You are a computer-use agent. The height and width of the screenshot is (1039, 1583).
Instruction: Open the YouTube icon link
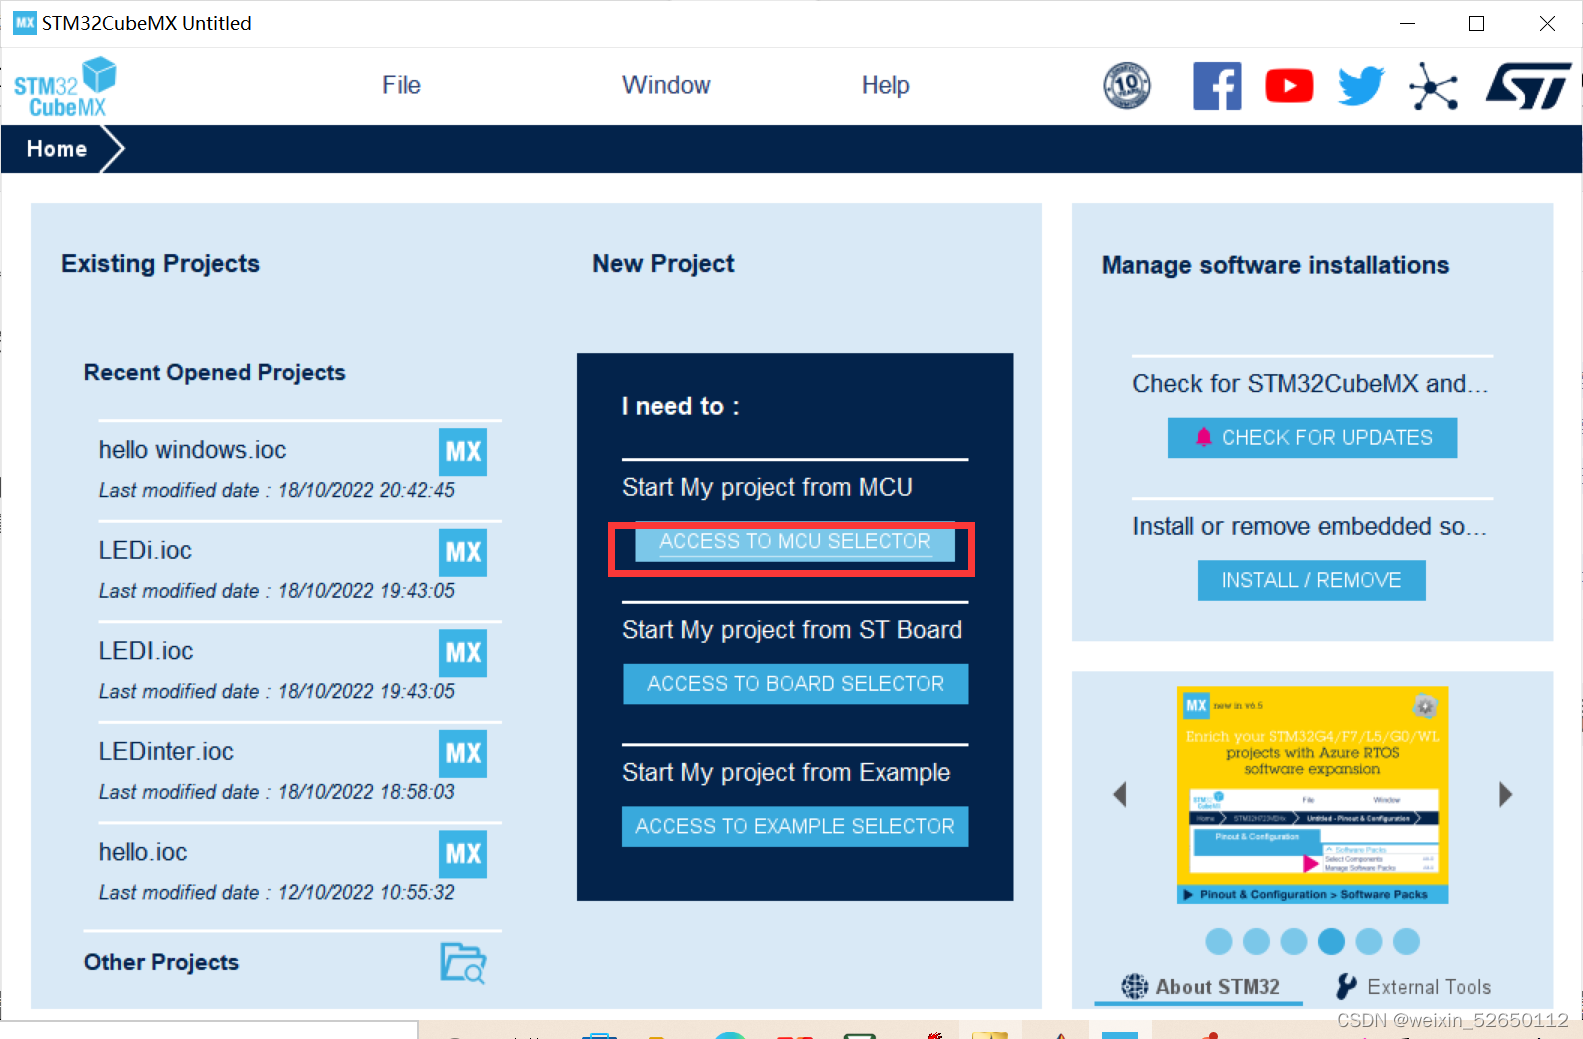pos(1289,86)
